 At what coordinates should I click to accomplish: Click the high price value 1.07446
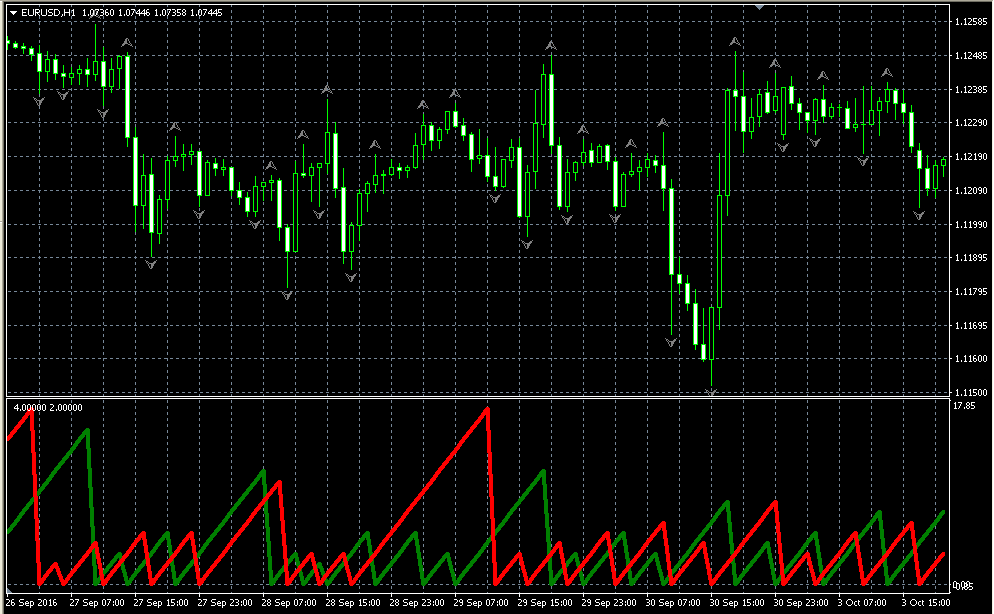pyautogui.click(x=134, y=13)
